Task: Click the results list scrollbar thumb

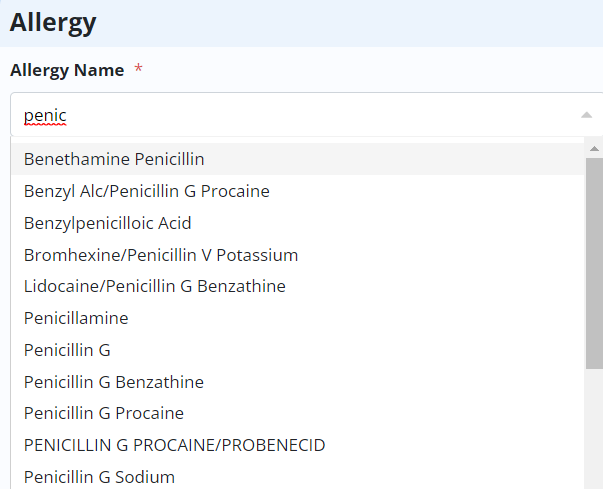Action: tap(594, 262)
